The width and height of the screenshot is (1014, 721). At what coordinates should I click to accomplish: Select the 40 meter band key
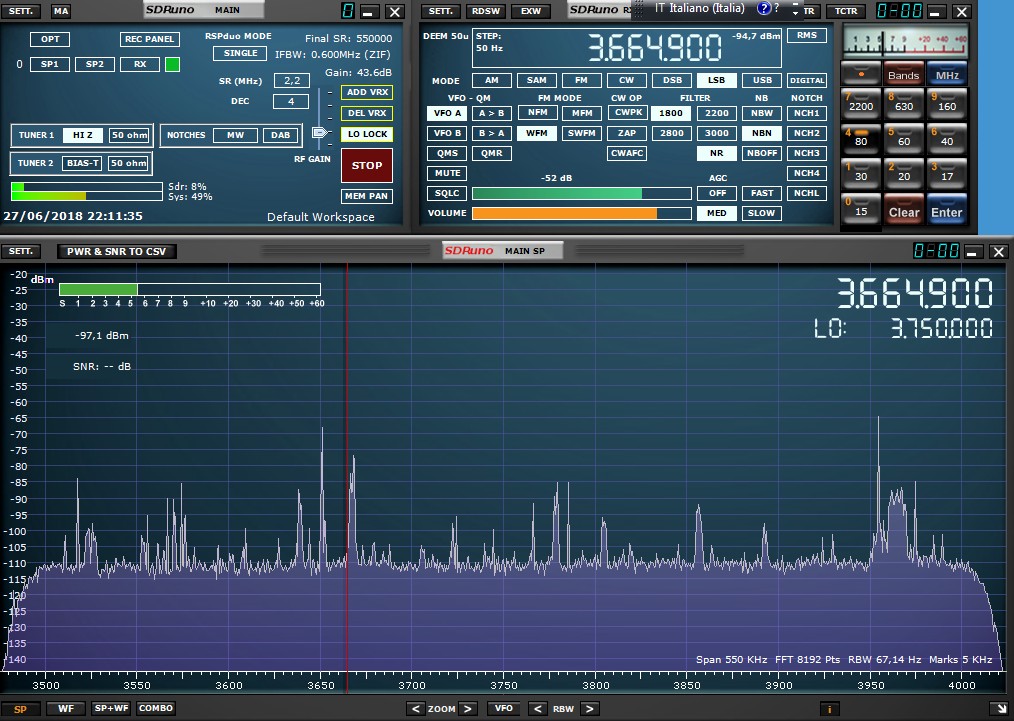(x=947, y=139)
